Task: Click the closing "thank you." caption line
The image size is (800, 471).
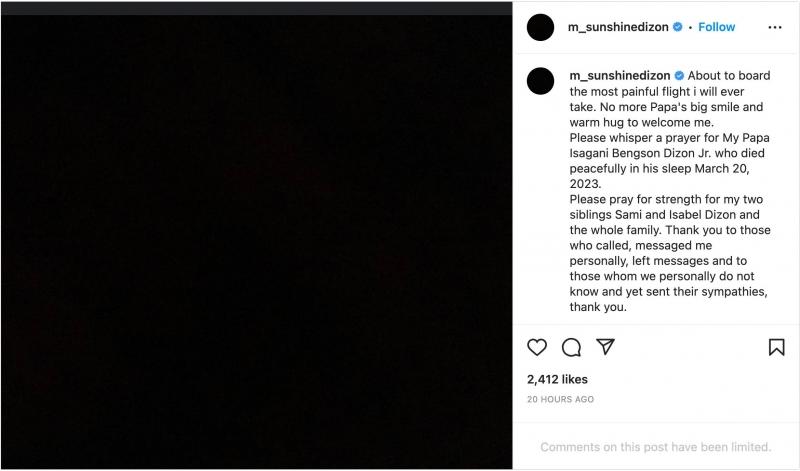Action: coord(598,308)
